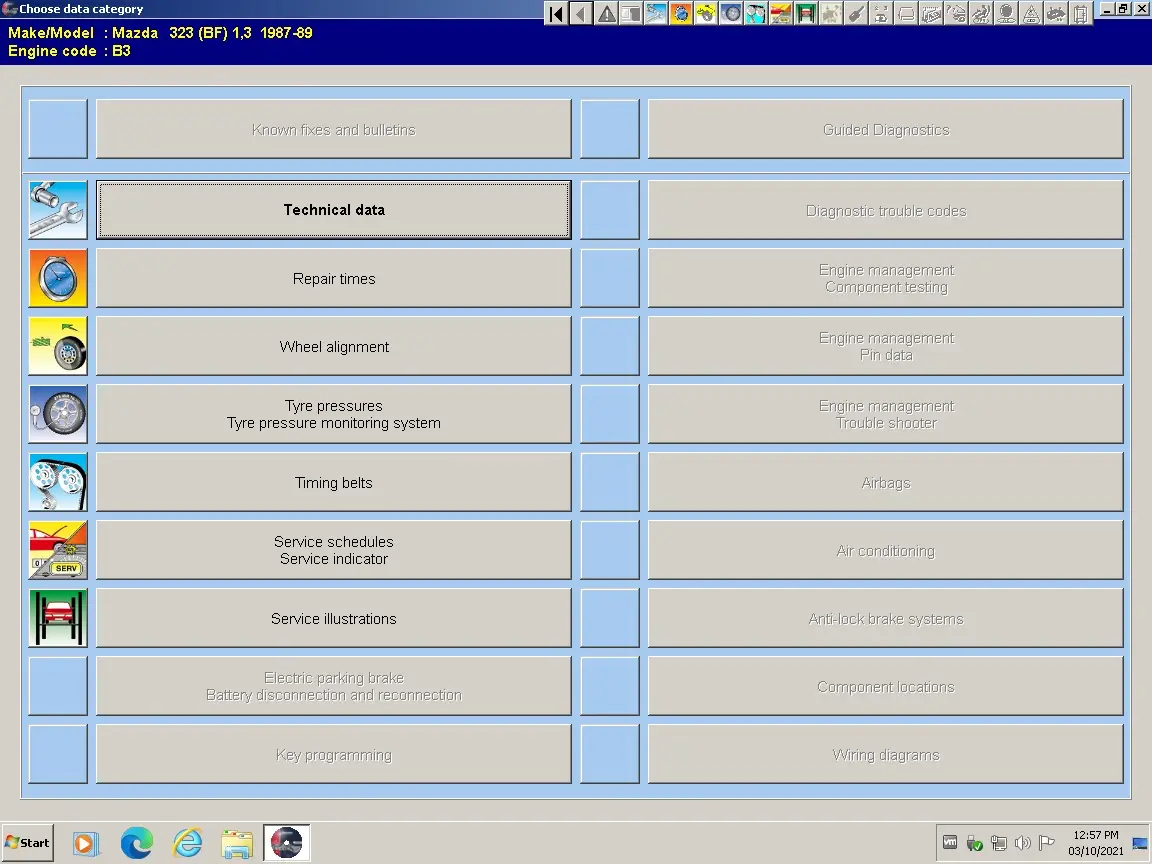
Task: Open the Windows Start menu
Action: coord(28,843)
